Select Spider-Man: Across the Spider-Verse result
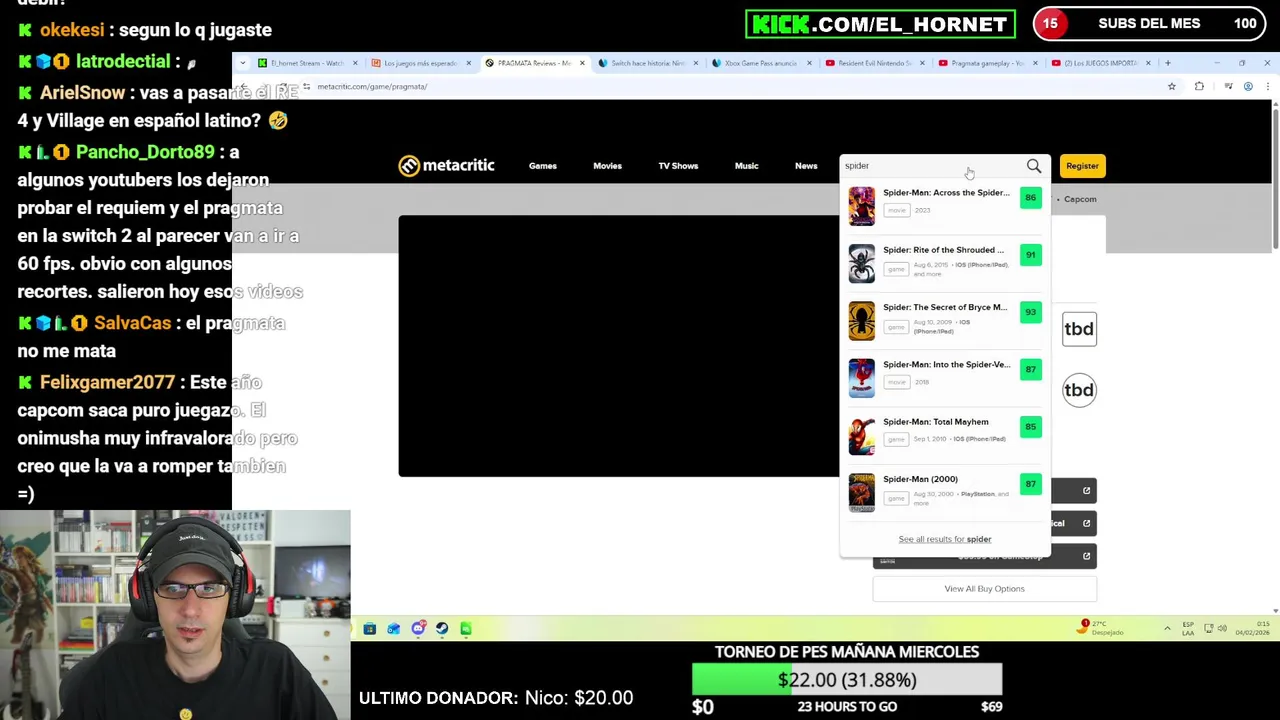This screenshot has width=1280, height=720. [945, 205]
